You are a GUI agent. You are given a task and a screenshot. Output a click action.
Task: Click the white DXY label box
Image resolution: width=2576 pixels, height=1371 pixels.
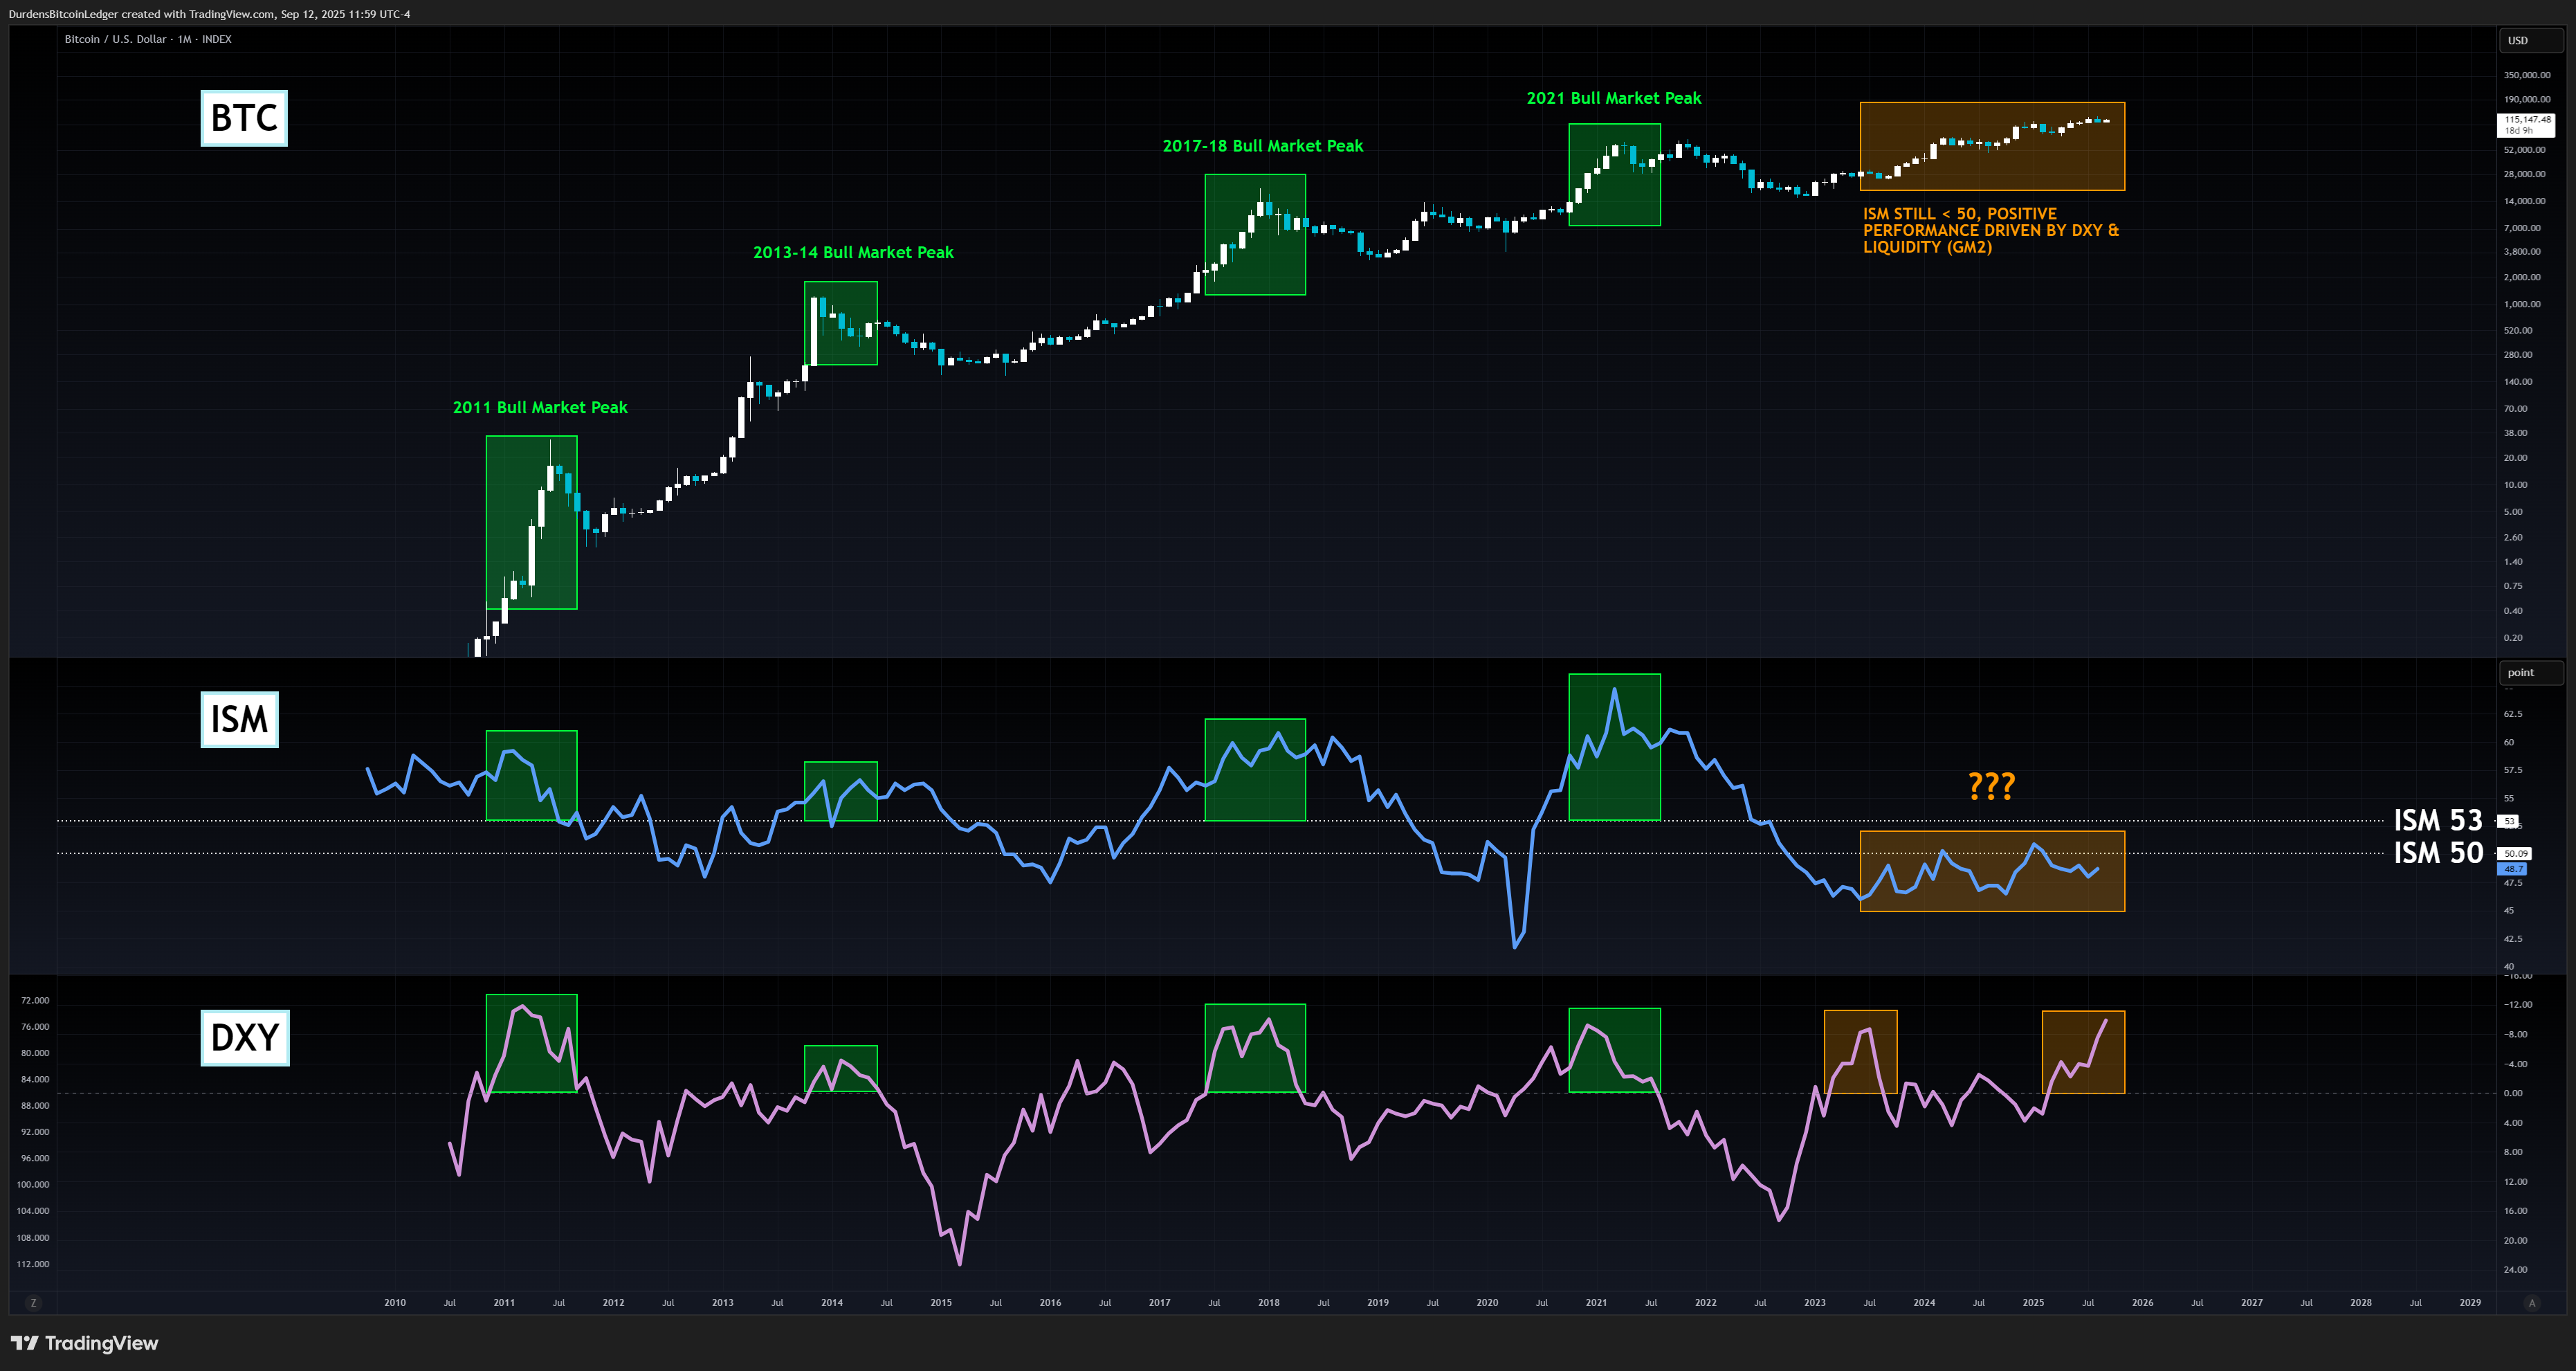245,1037
